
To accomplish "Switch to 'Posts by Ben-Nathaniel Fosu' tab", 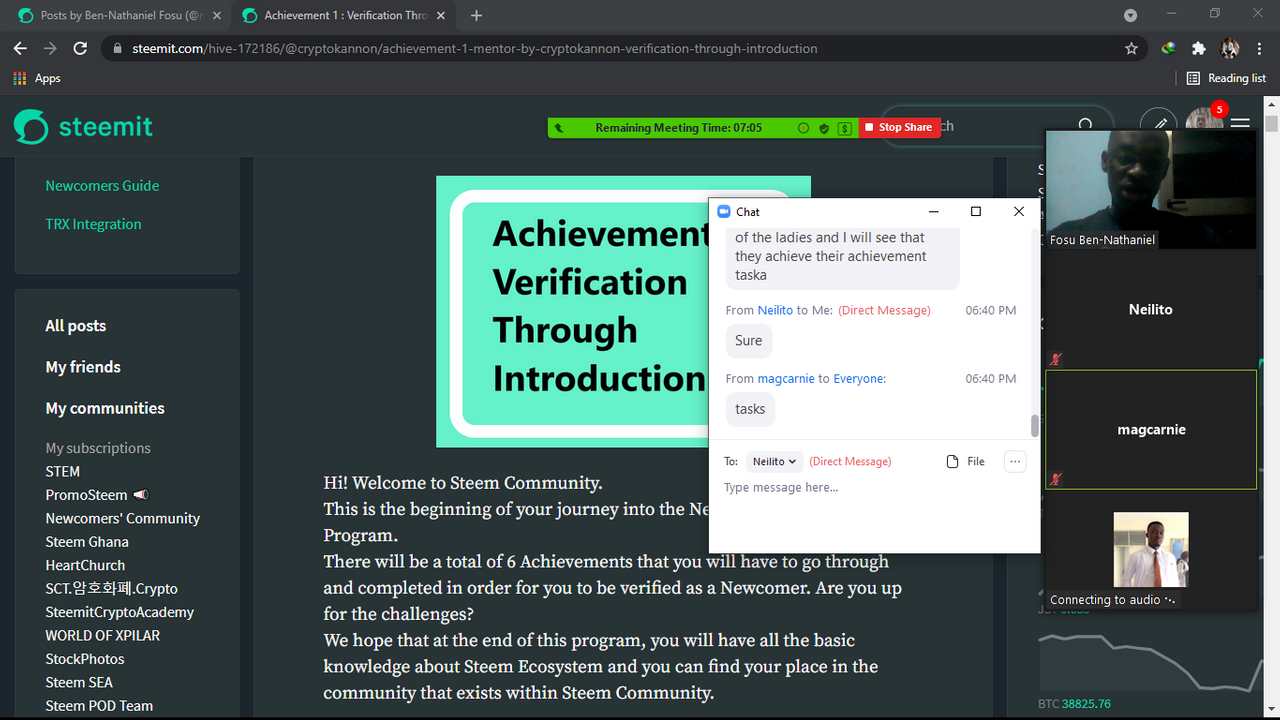I will click(x=116, y=16).
